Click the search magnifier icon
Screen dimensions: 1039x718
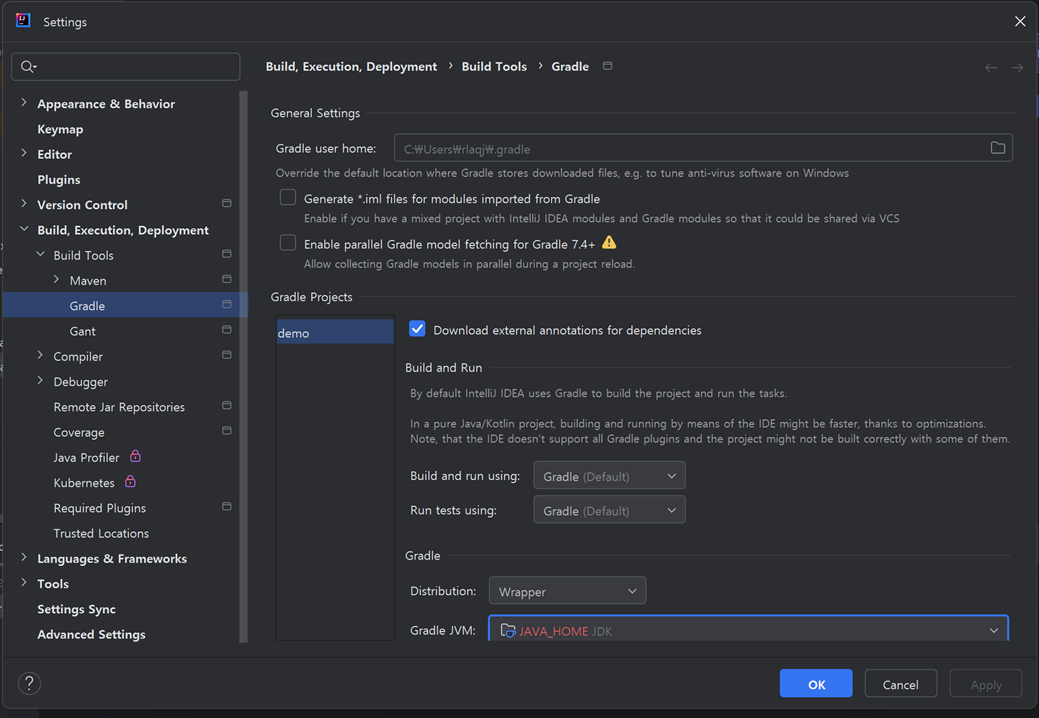click(28, 66)
